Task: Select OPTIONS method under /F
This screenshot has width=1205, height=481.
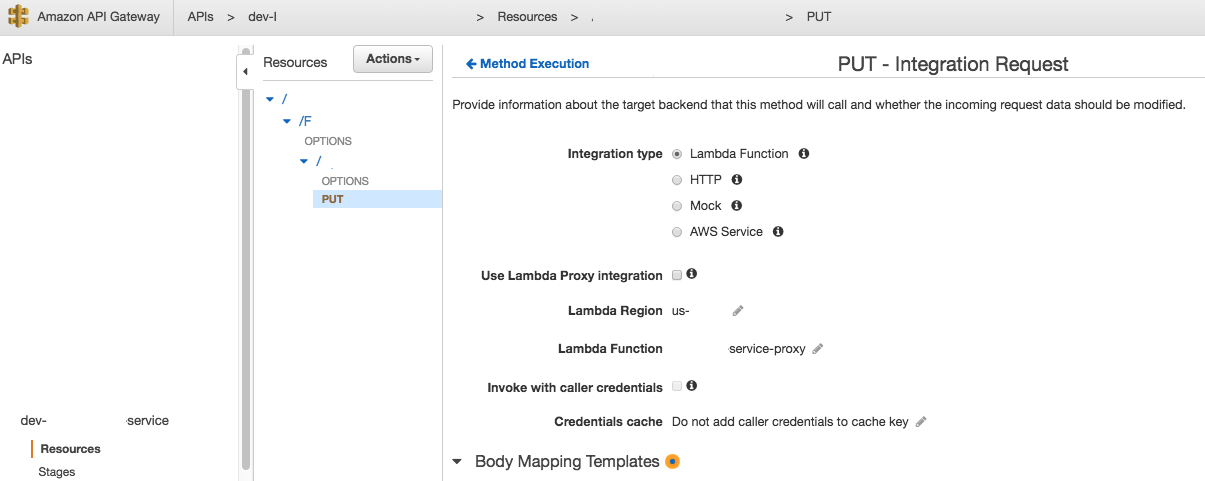Action: [328, 141]
